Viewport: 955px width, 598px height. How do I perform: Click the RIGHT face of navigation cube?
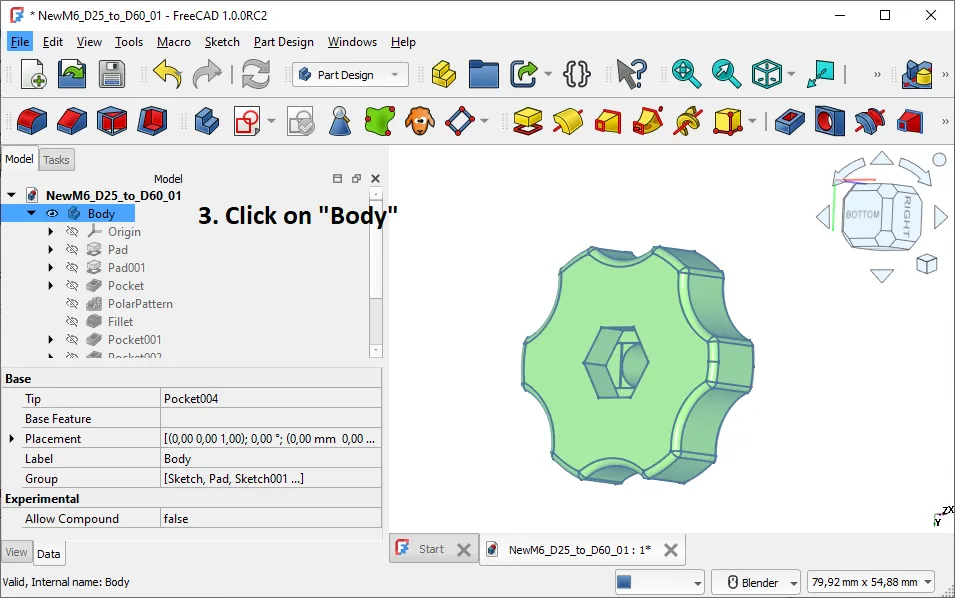pos(905,216)
